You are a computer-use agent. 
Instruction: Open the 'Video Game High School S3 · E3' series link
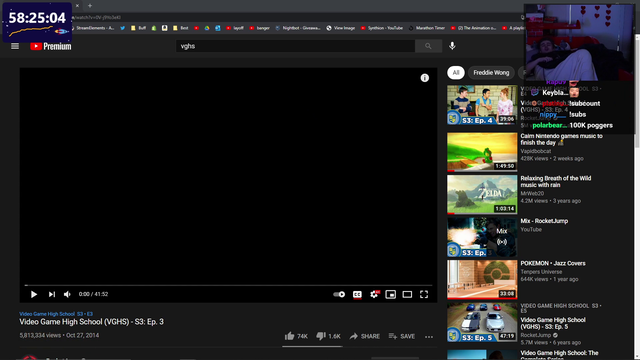pos(56,314)
